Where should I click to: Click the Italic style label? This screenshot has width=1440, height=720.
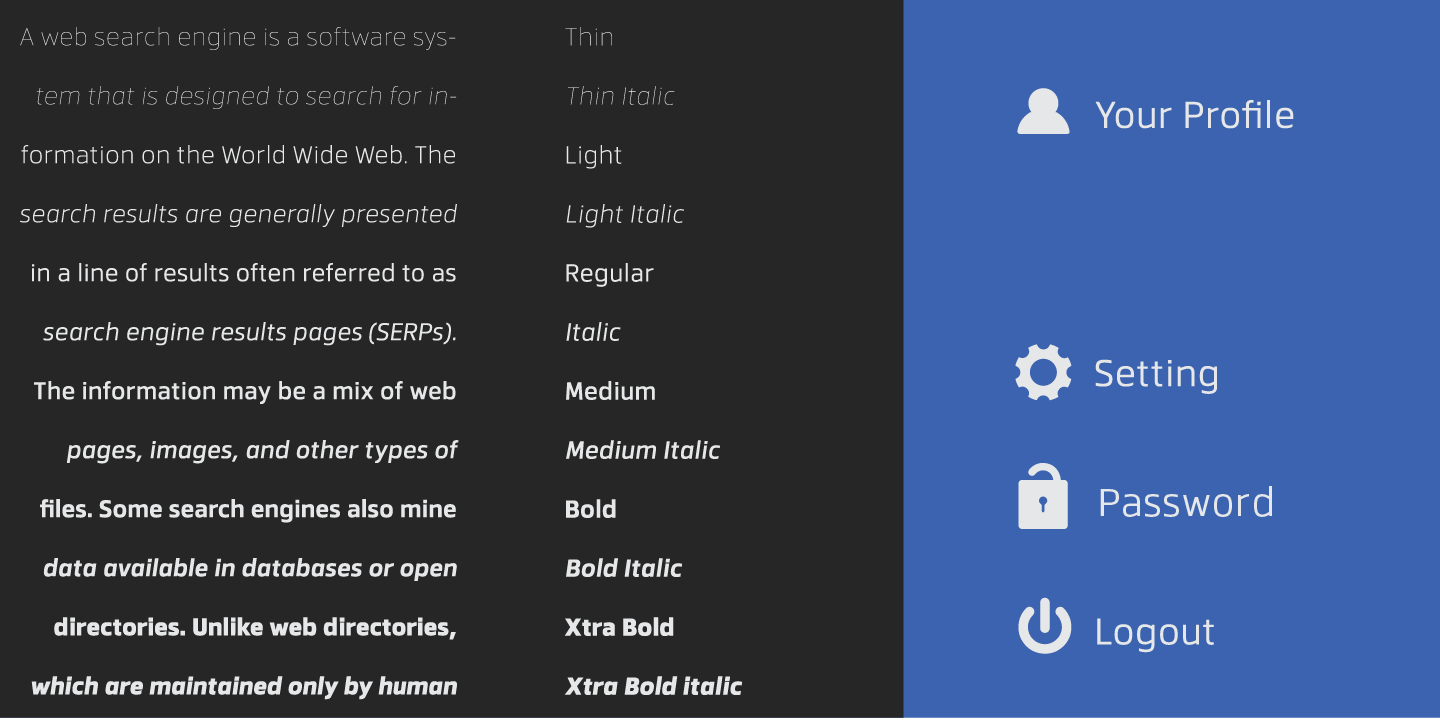[592, 332]
